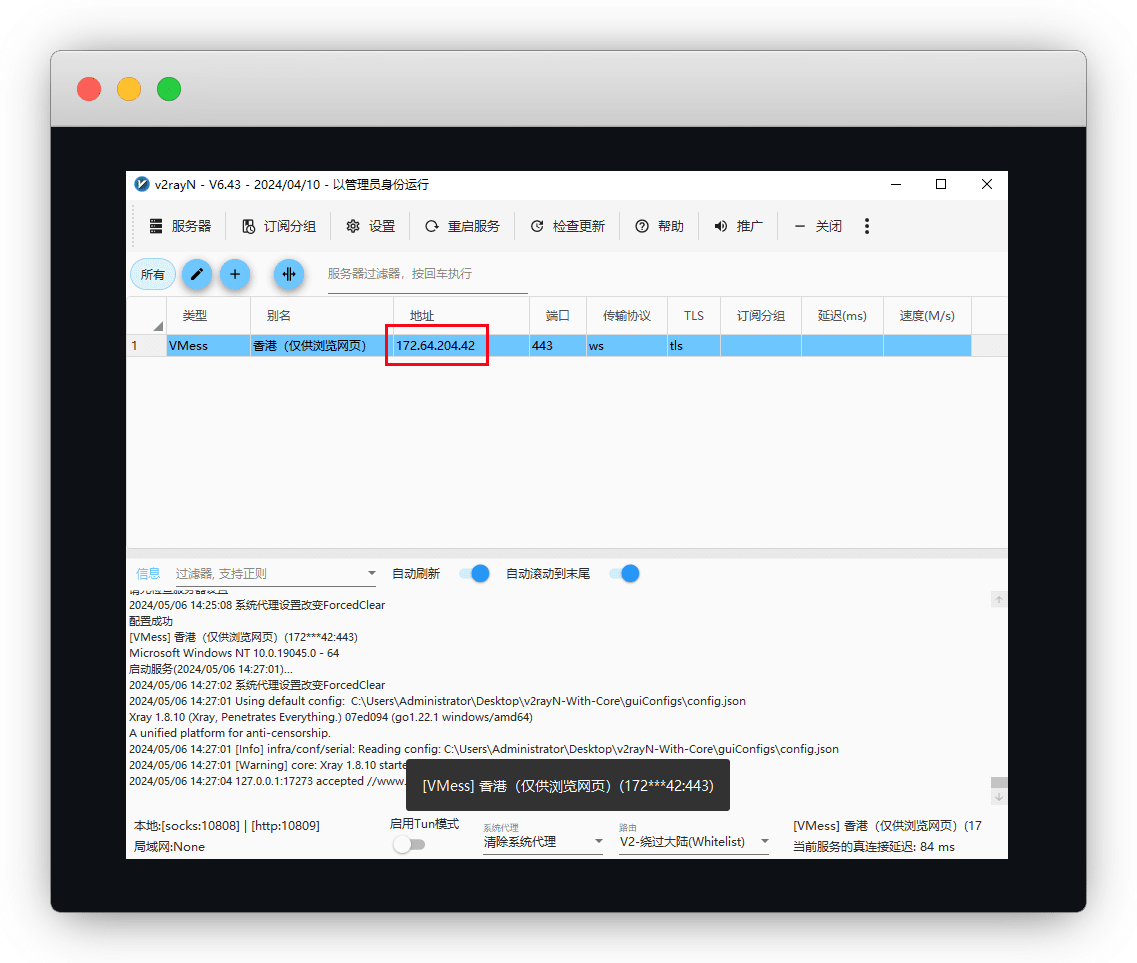Image resolution: width=1137 pixels, height=963 pixels.
Task: Click the green macOS zoom light
Action: [169, 89]
